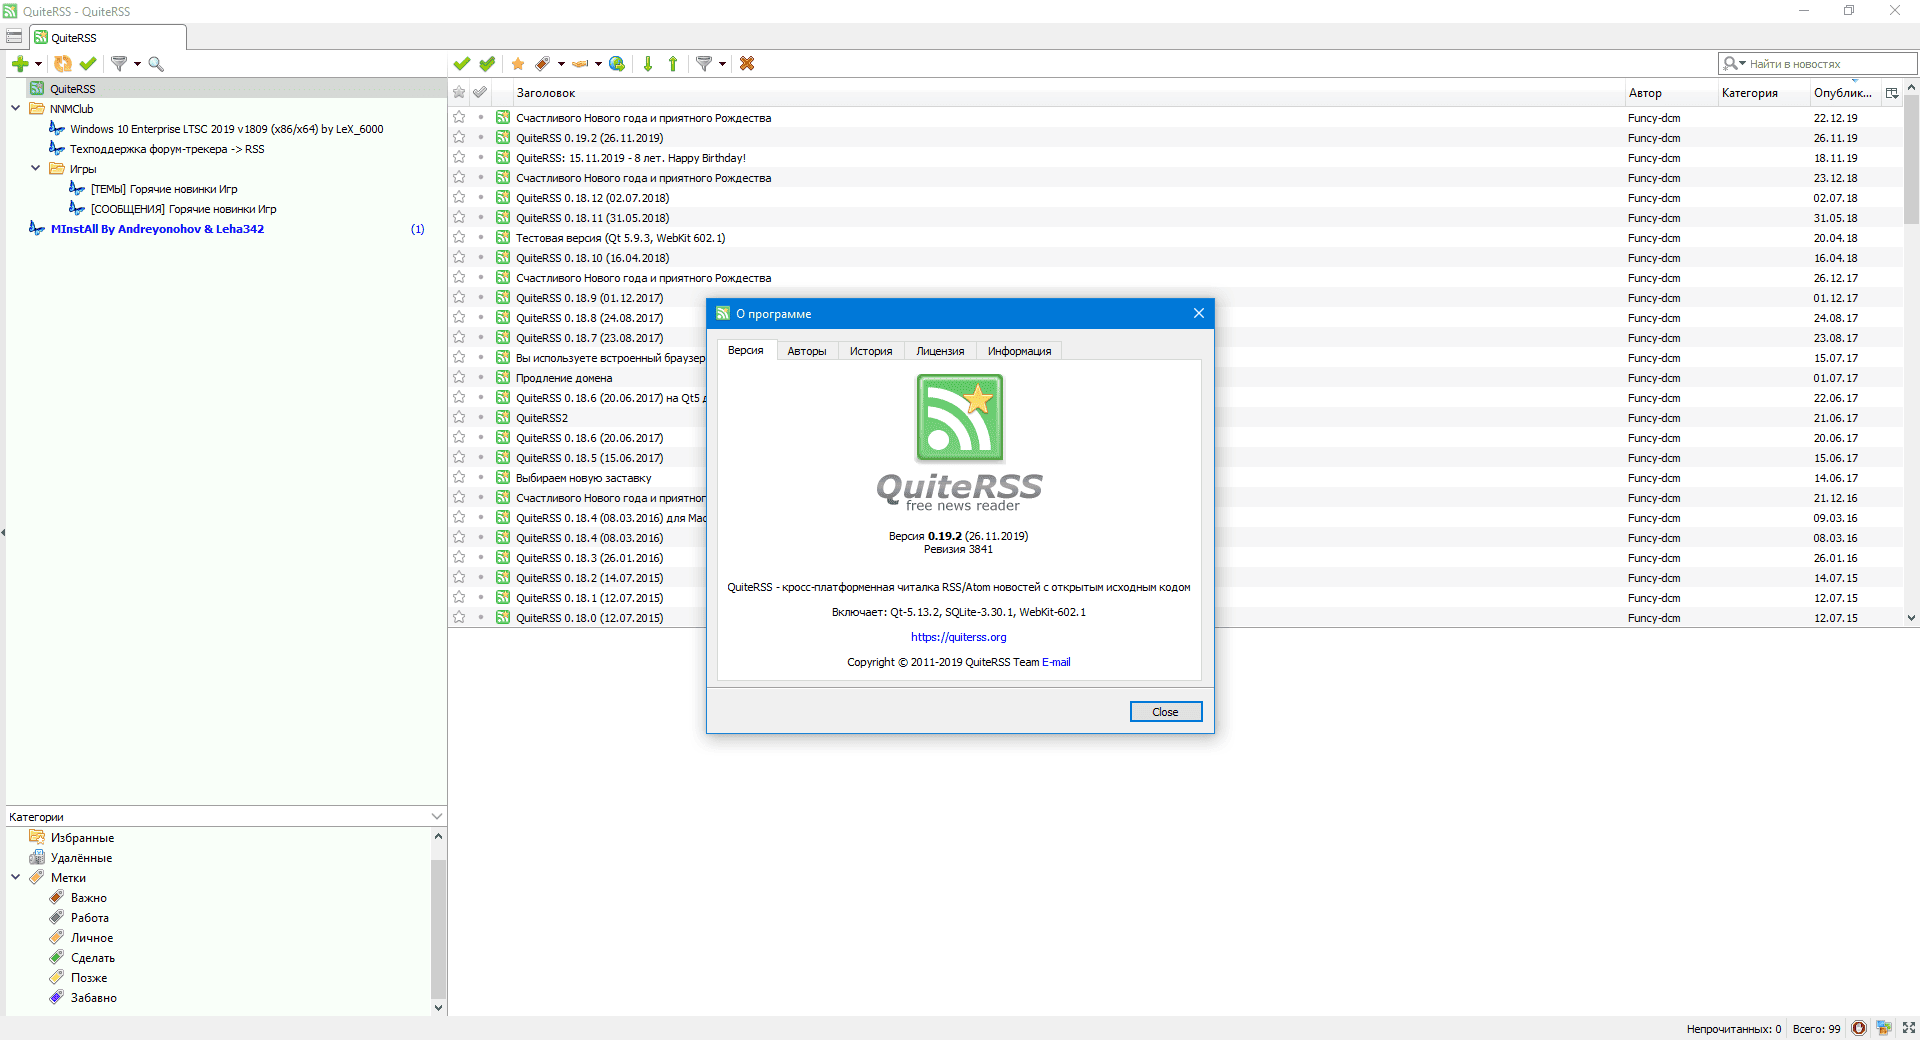Select the 'Версия' tab

click(746, 350)
